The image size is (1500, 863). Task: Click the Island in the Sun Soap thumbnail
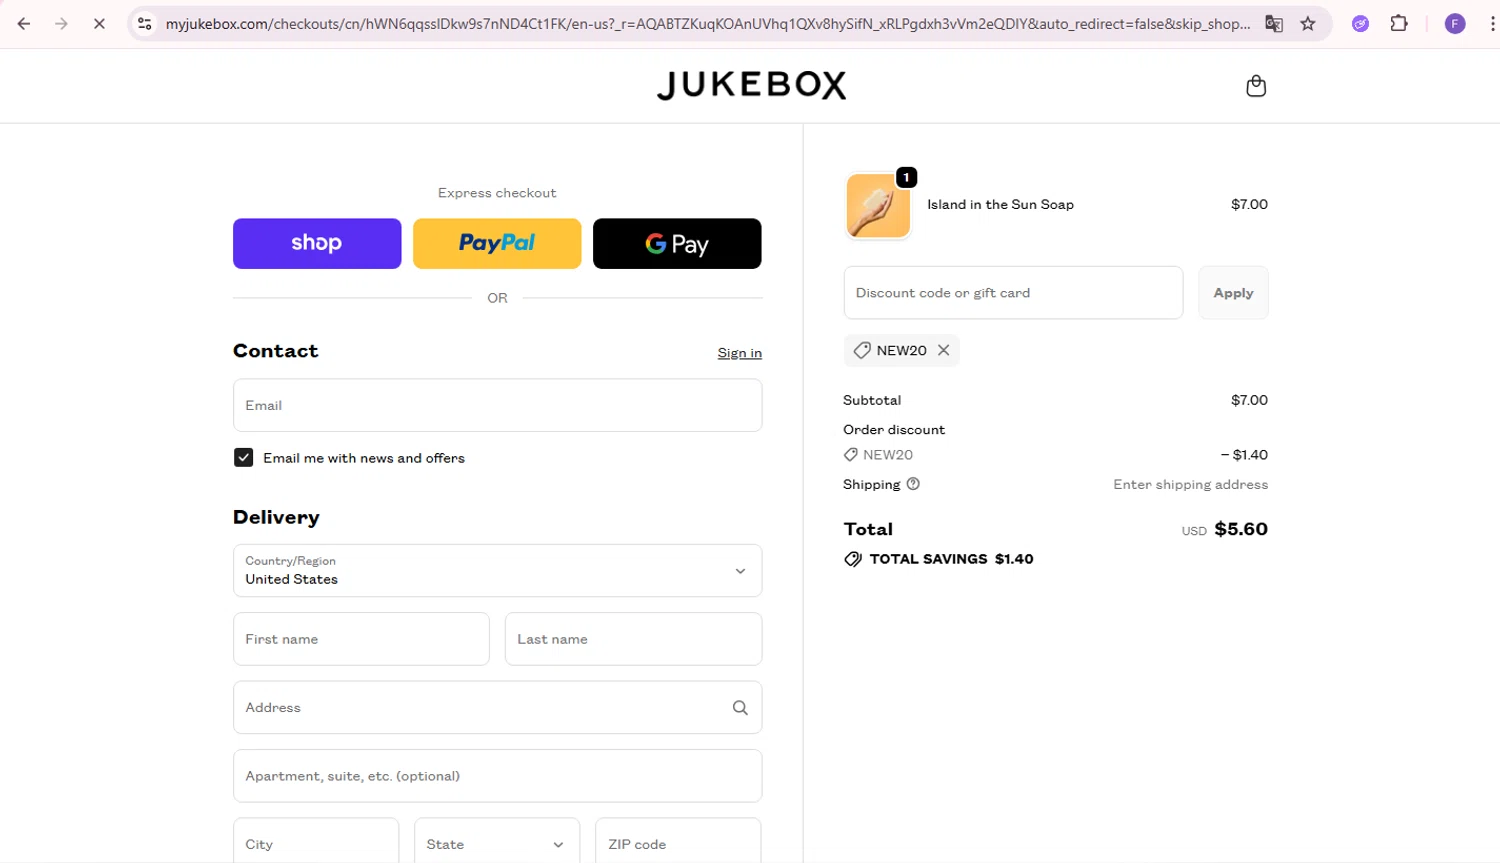click(x=878, y=206)
